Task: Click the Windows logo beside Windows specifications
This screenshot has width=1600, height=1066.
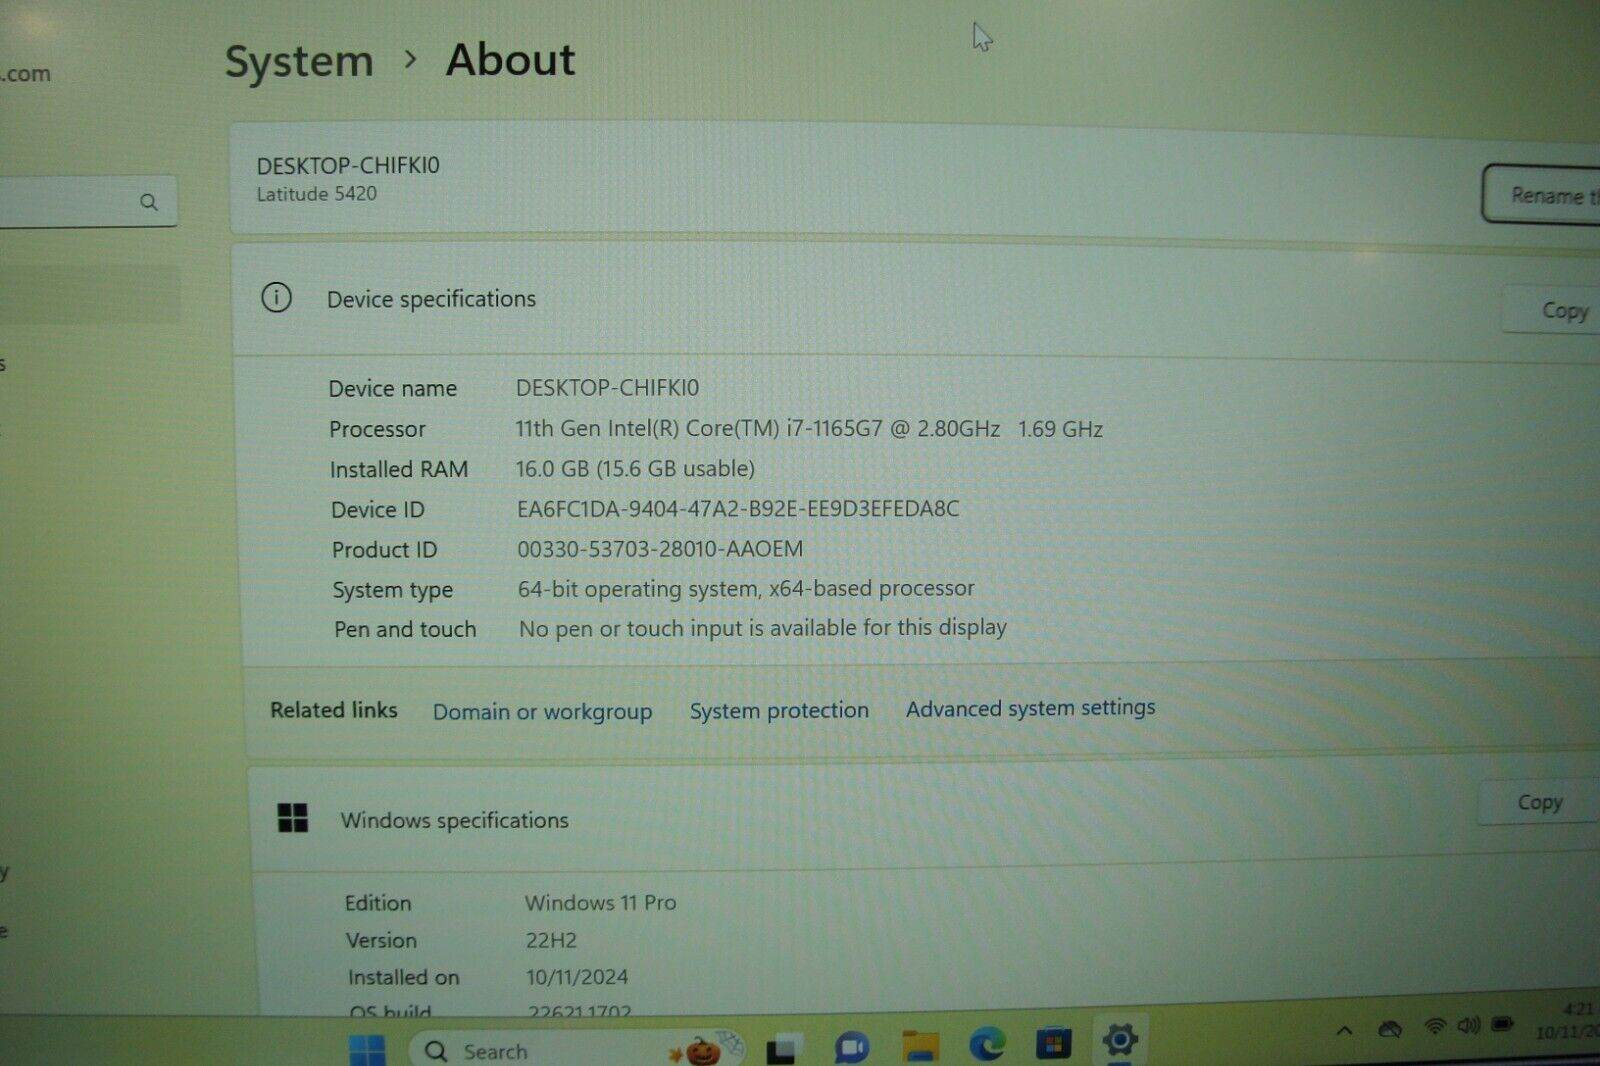Action: coord(294,817)
